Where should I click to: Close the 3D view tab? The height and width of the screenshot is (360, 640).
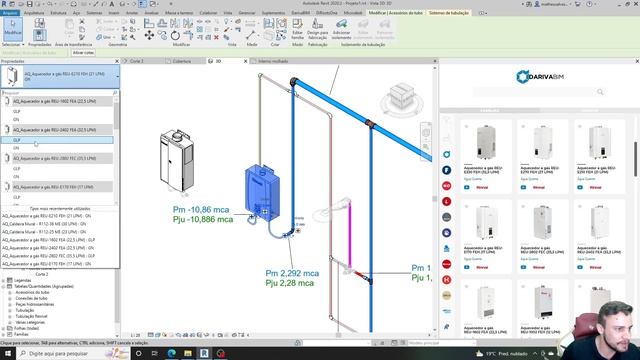(245, 61)
